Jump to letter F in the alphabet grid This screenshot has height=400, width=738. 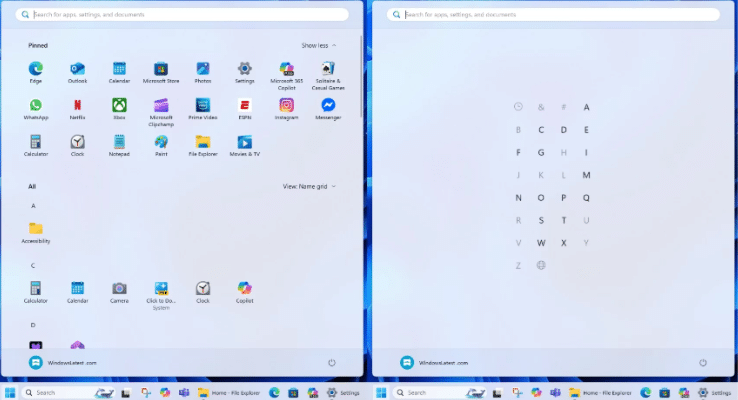pos(518,152)
